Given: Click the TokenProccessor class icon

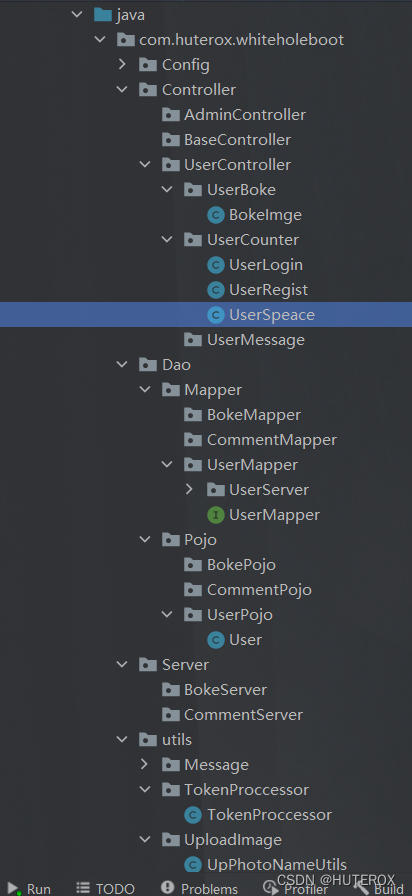Looking at the screenshot, I should pos(193,815).
